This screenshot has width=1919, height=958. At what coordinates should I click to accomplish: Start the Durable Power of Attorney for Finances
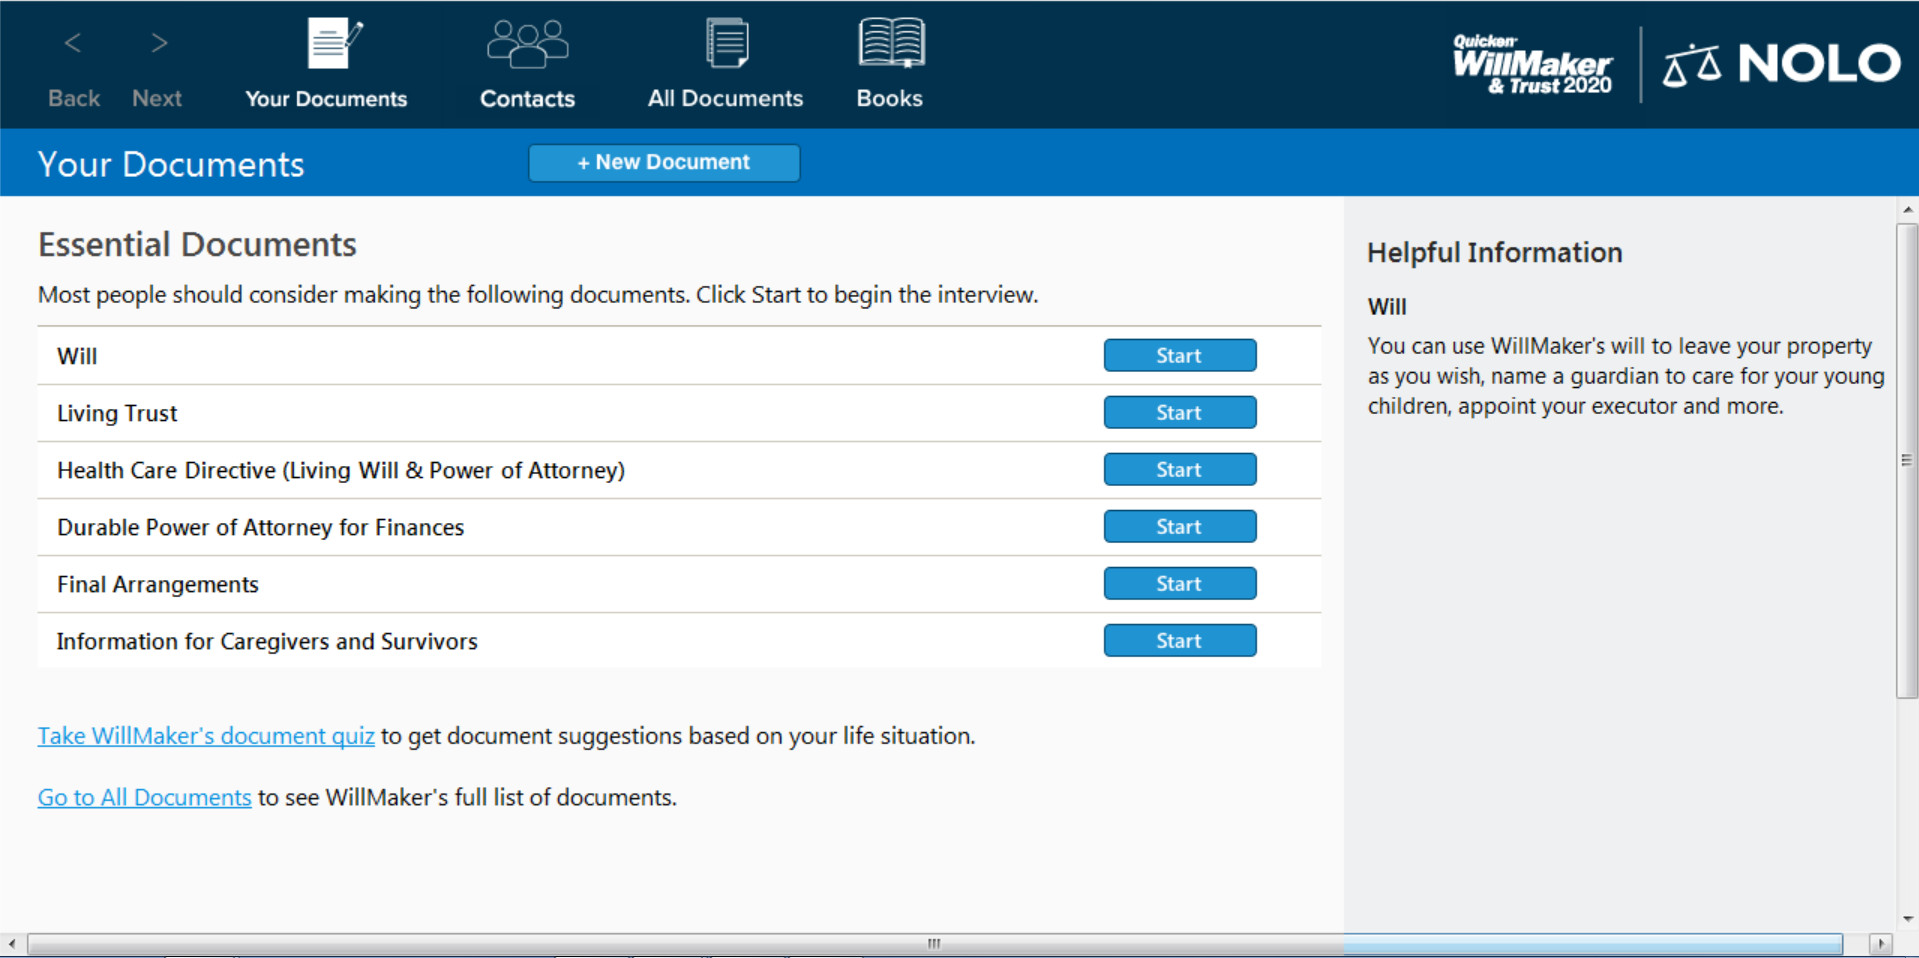[1179, 526]
